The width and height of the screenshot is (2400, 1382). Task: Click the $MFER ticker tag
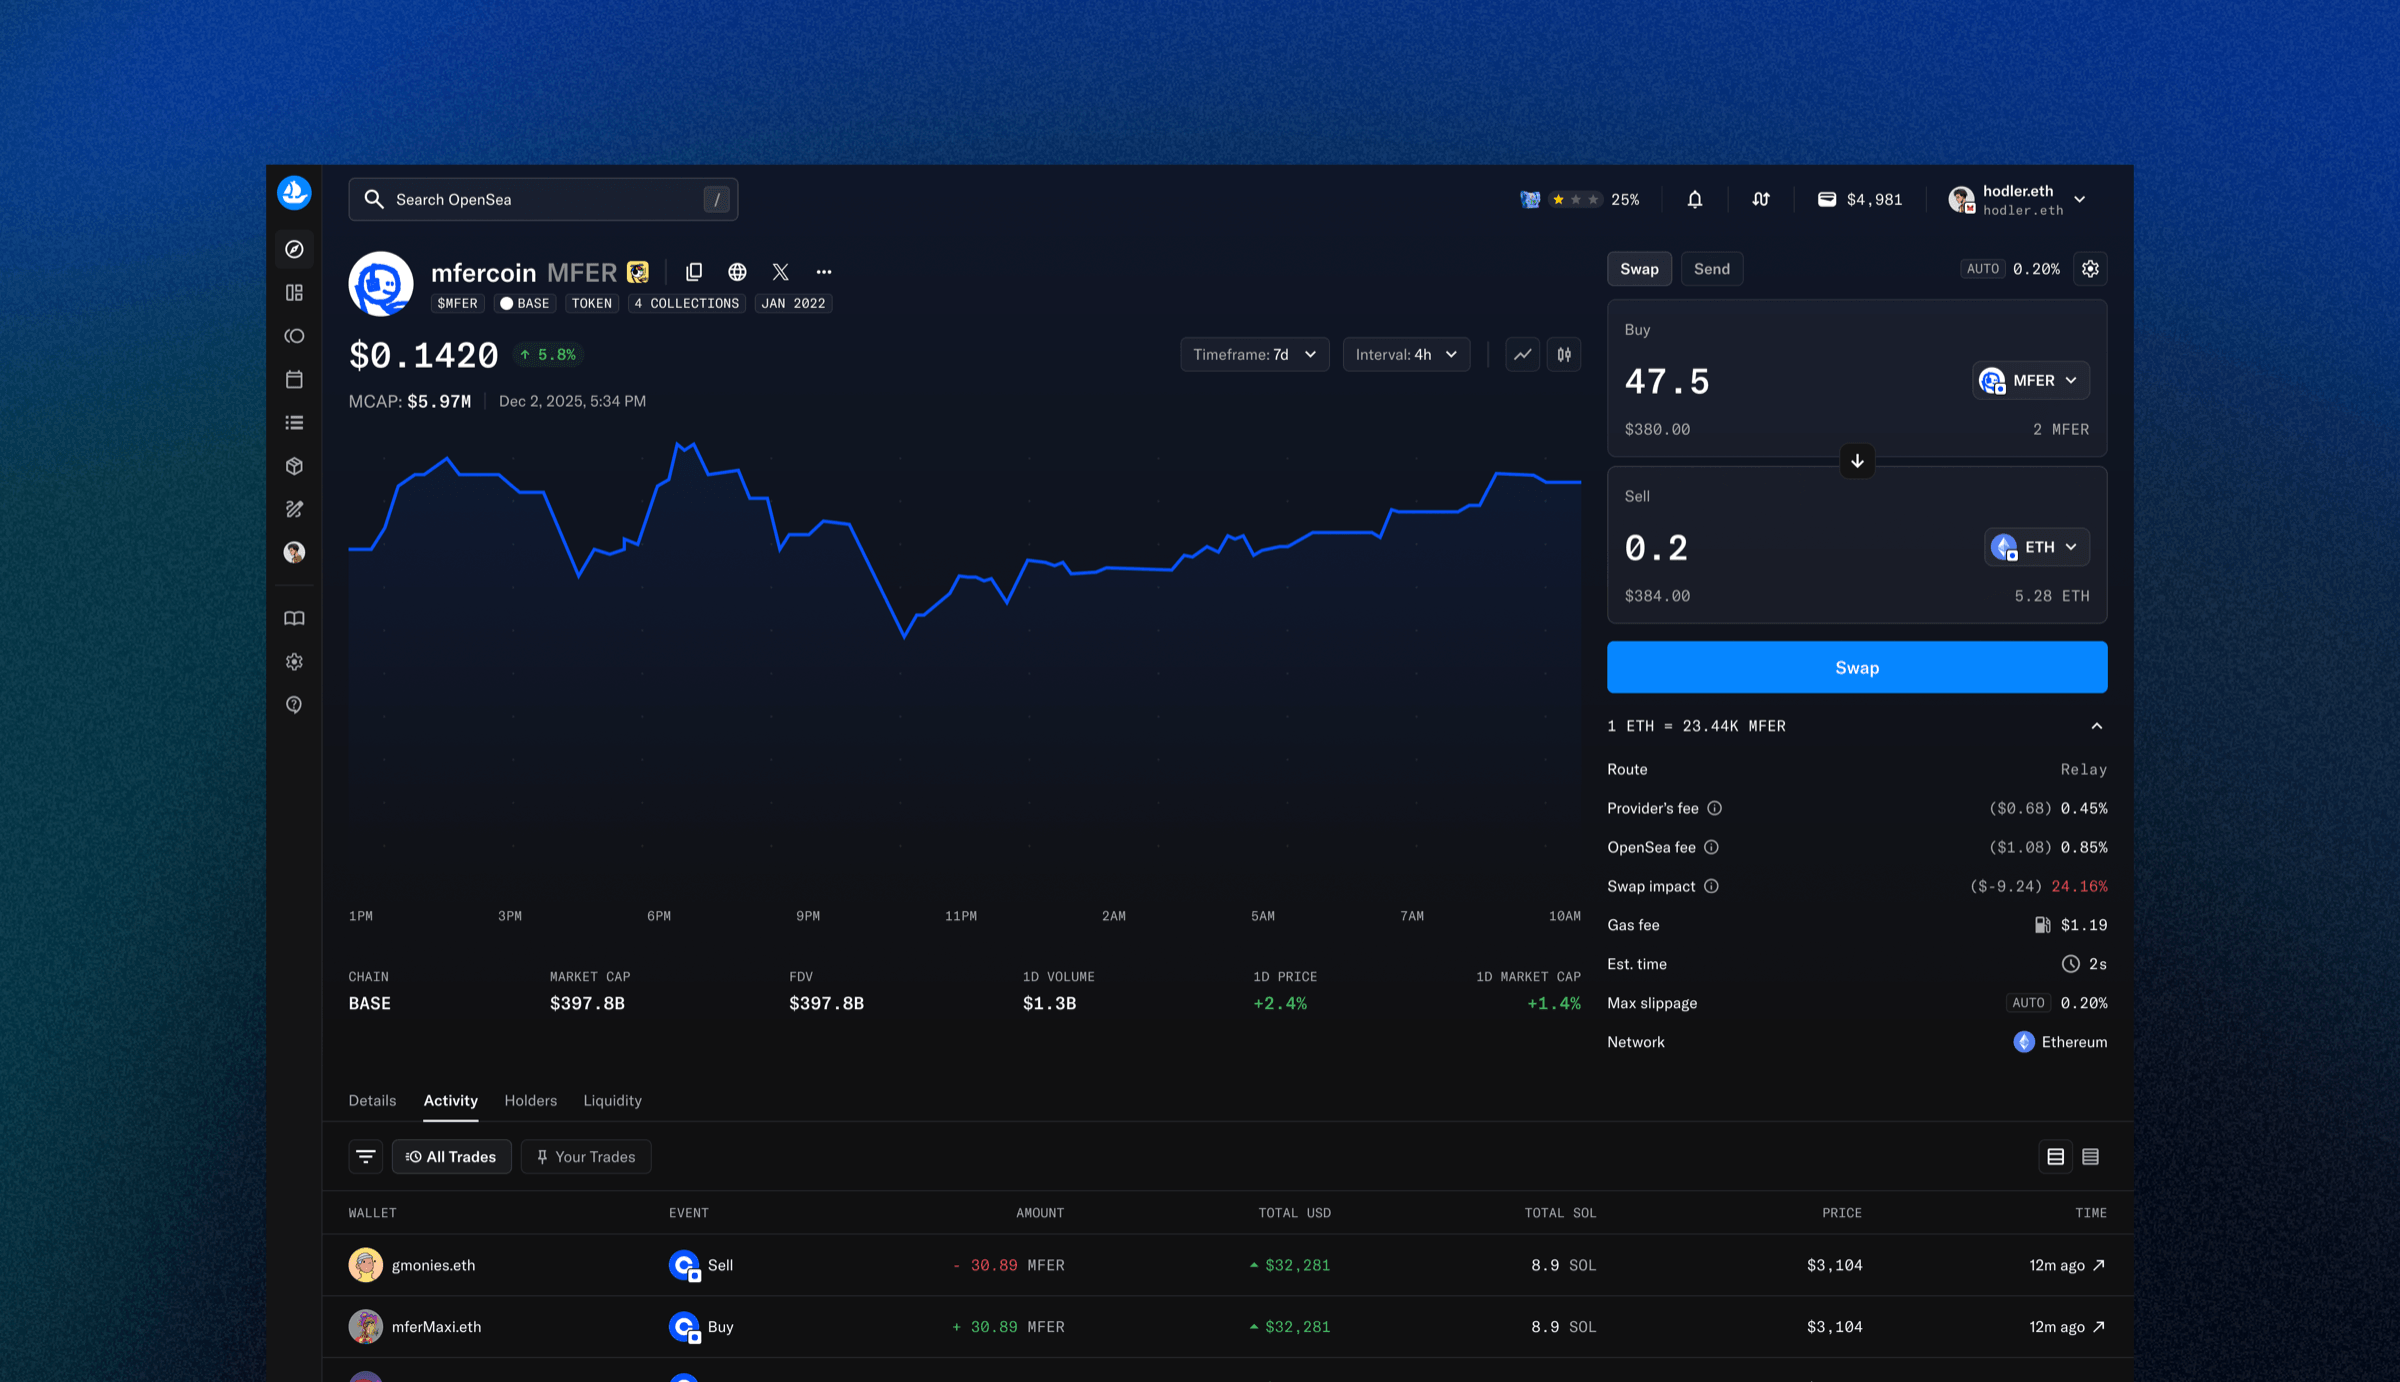[x=458, y=303]
